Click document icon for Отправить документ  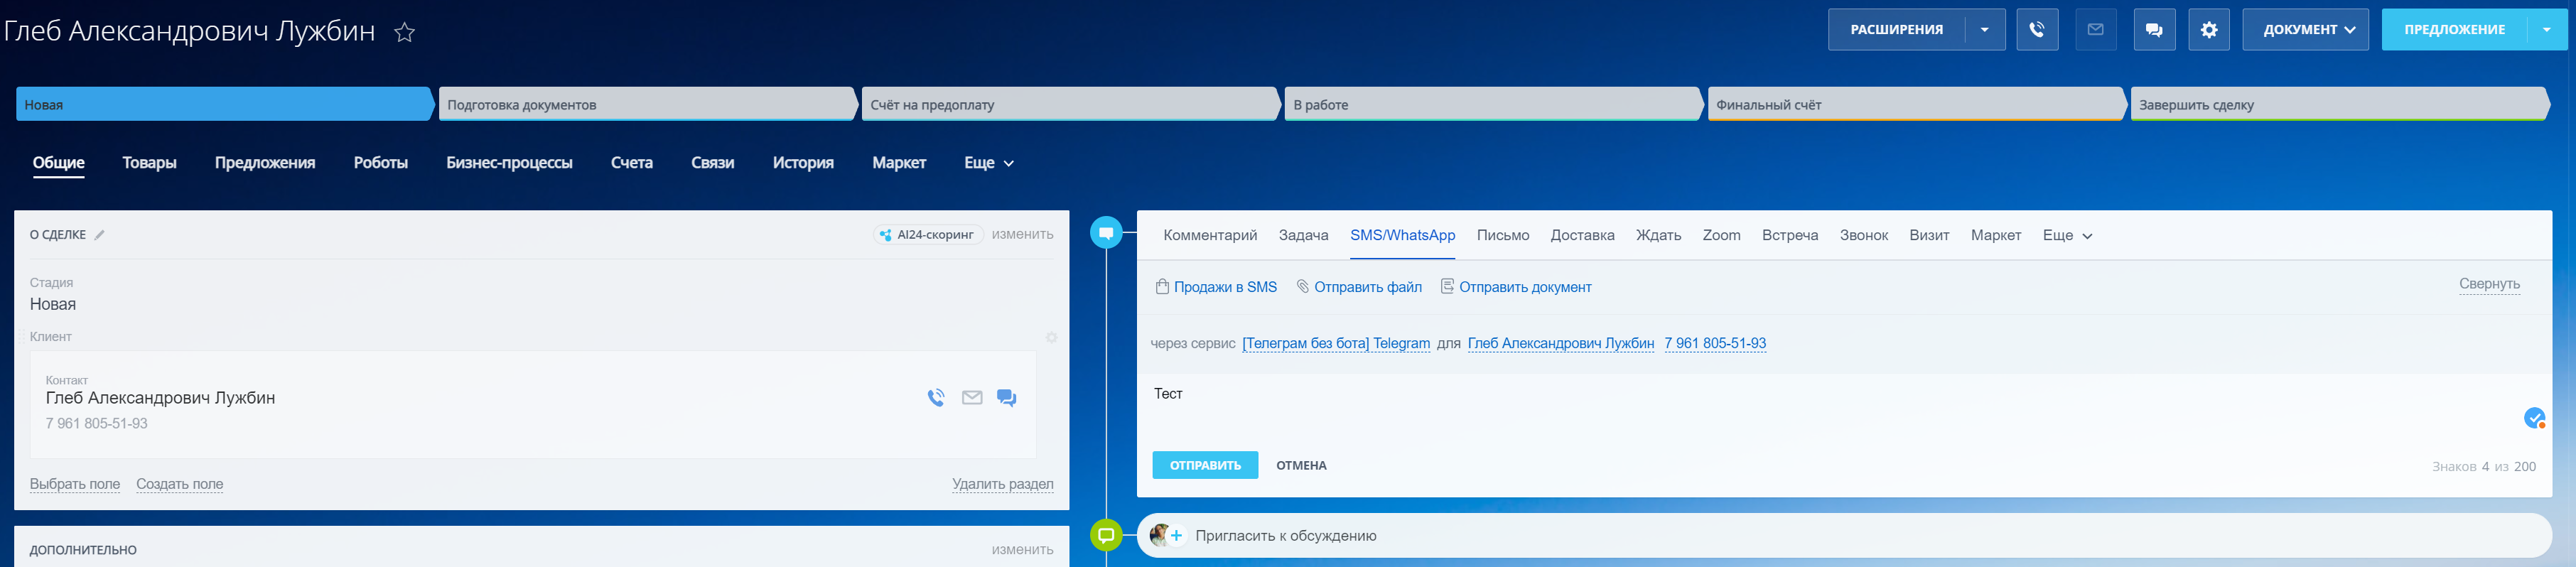[1447, 287]
